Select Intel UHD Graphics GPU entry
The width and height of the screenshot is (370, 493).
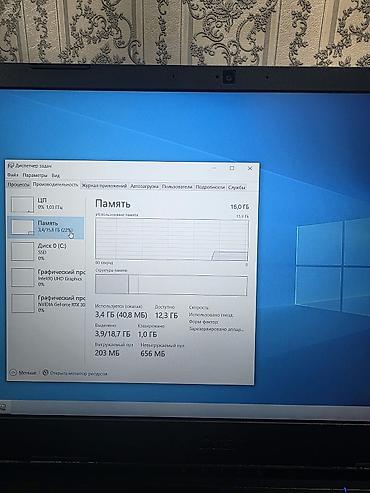pos(46,278)
